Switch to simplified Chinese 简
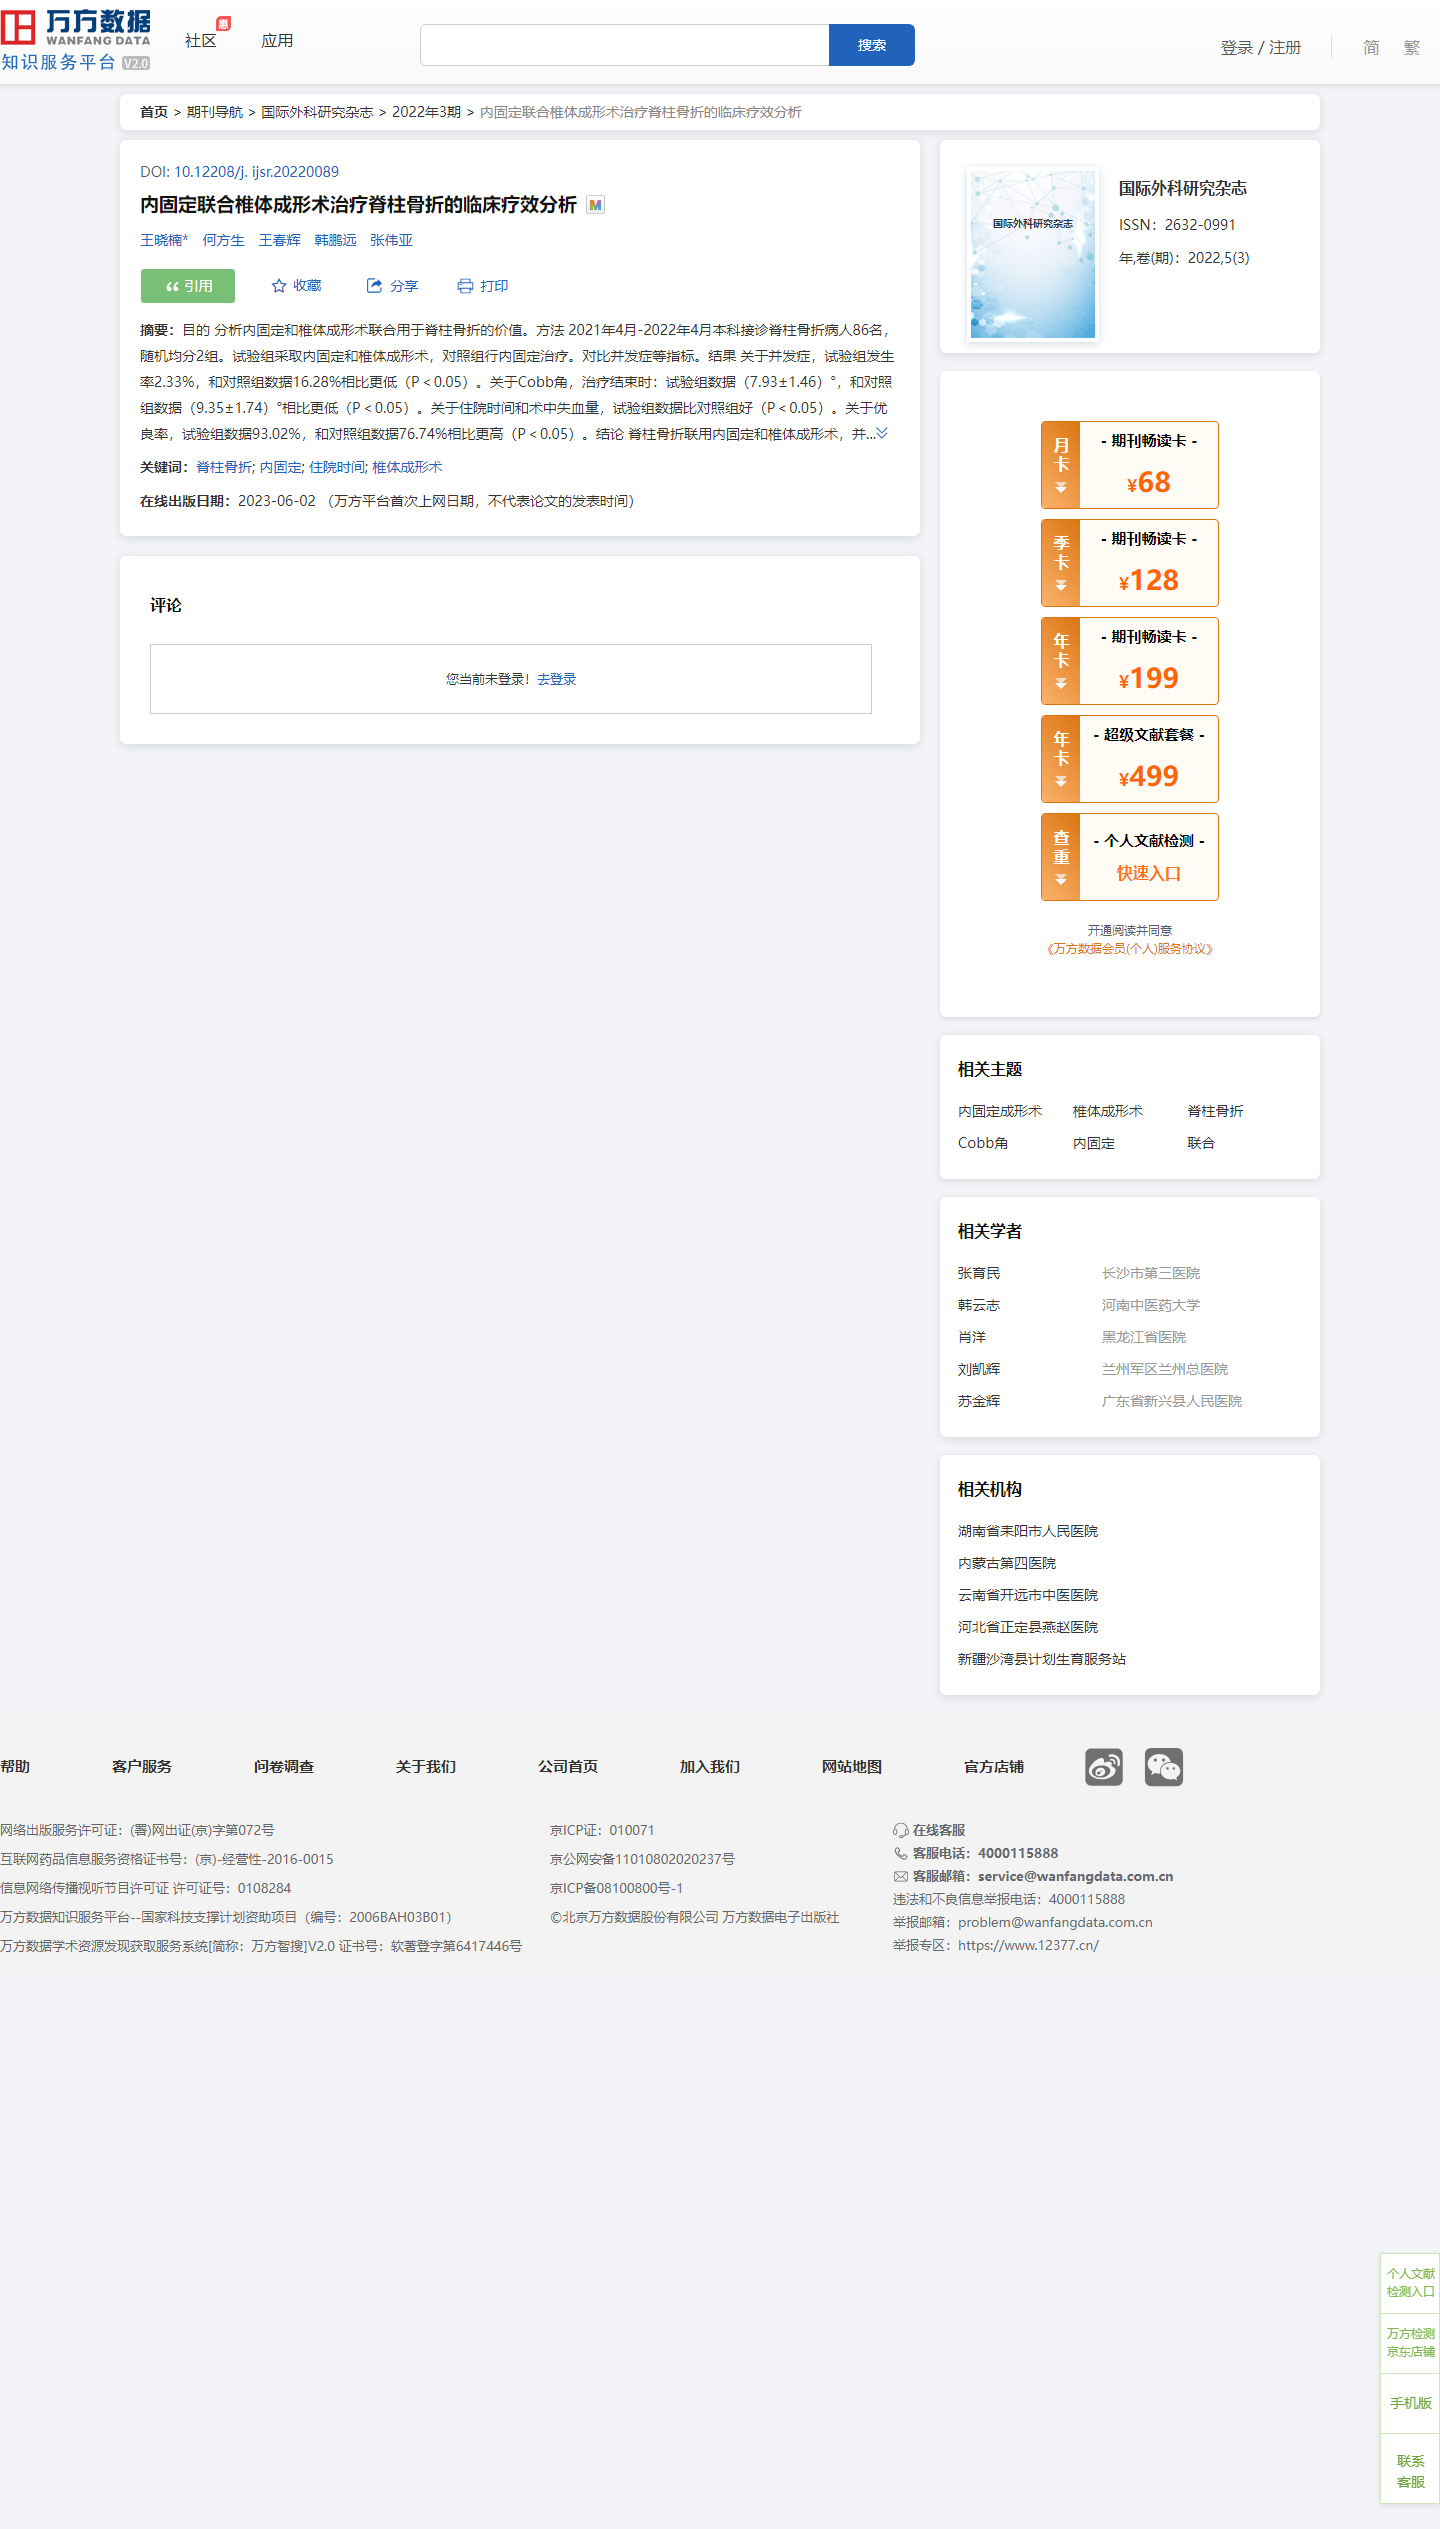1440x2529 pixels. [1371, 48]
